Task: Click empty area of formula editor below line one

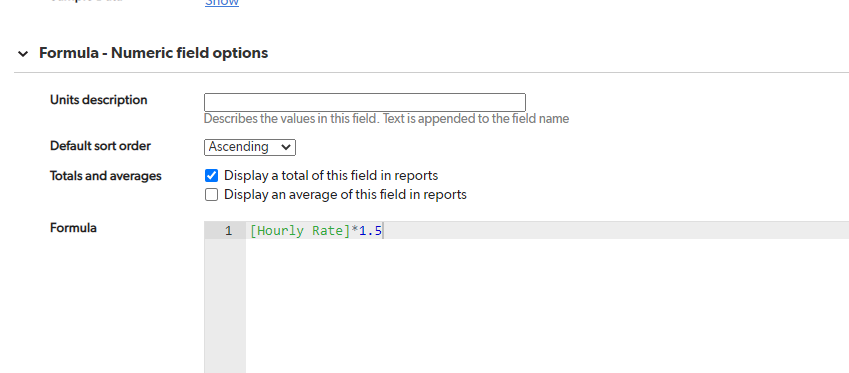Action: click(x=547, y=306)
